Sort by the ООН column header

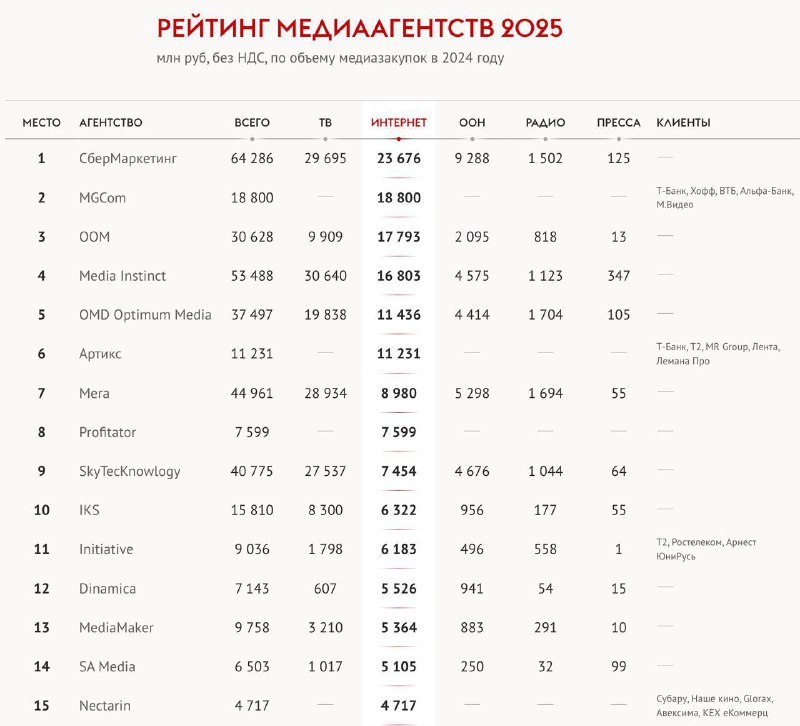pyautogui.click(x=472, y=122)
